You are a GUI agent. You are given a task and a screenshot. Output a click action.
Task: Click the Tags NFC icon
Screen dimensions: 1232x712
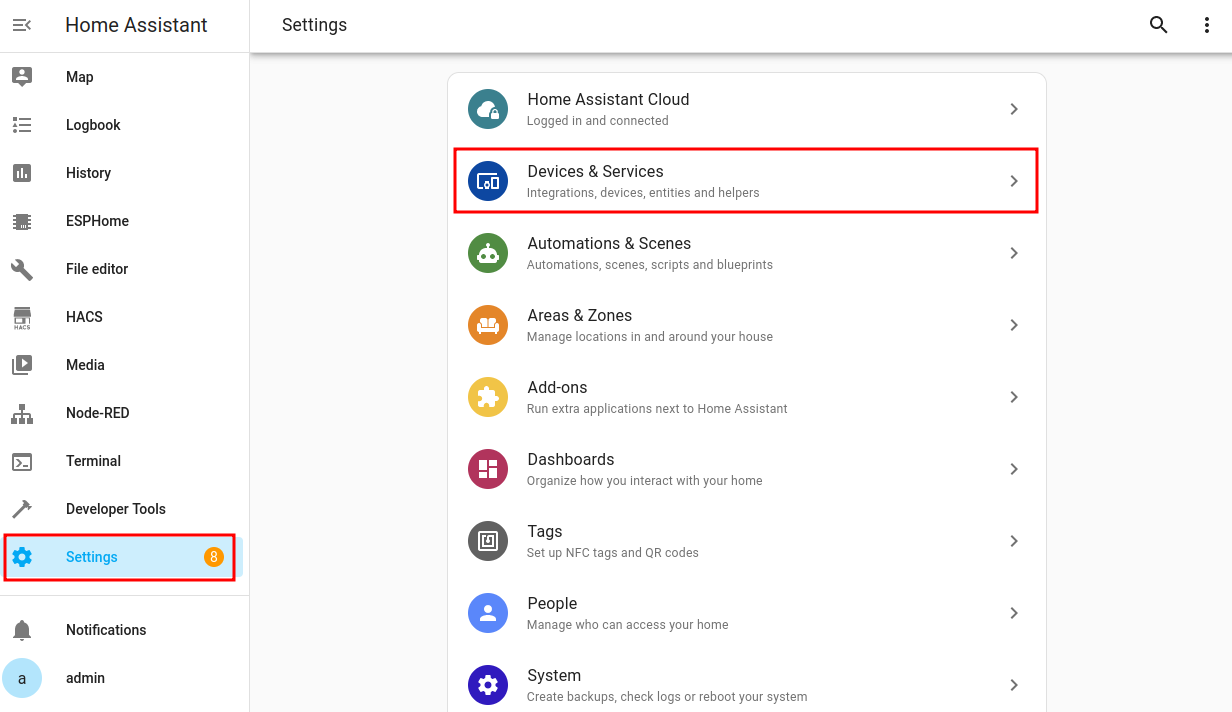click(488, 541)
